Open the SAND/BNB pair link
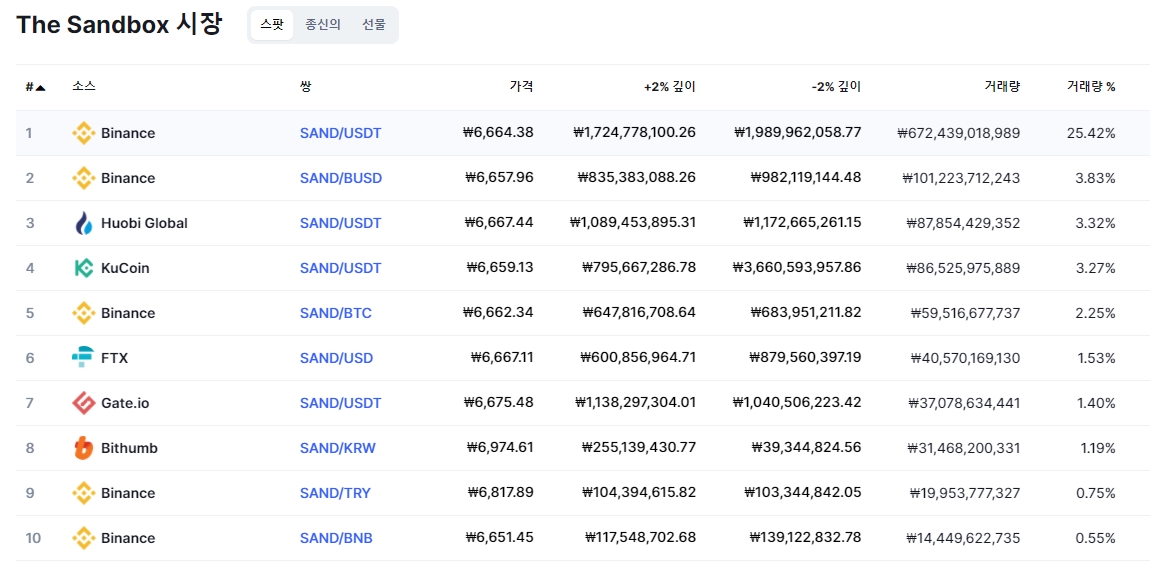Viewport: 1150px width, 561px height. (x=336, y=538)
